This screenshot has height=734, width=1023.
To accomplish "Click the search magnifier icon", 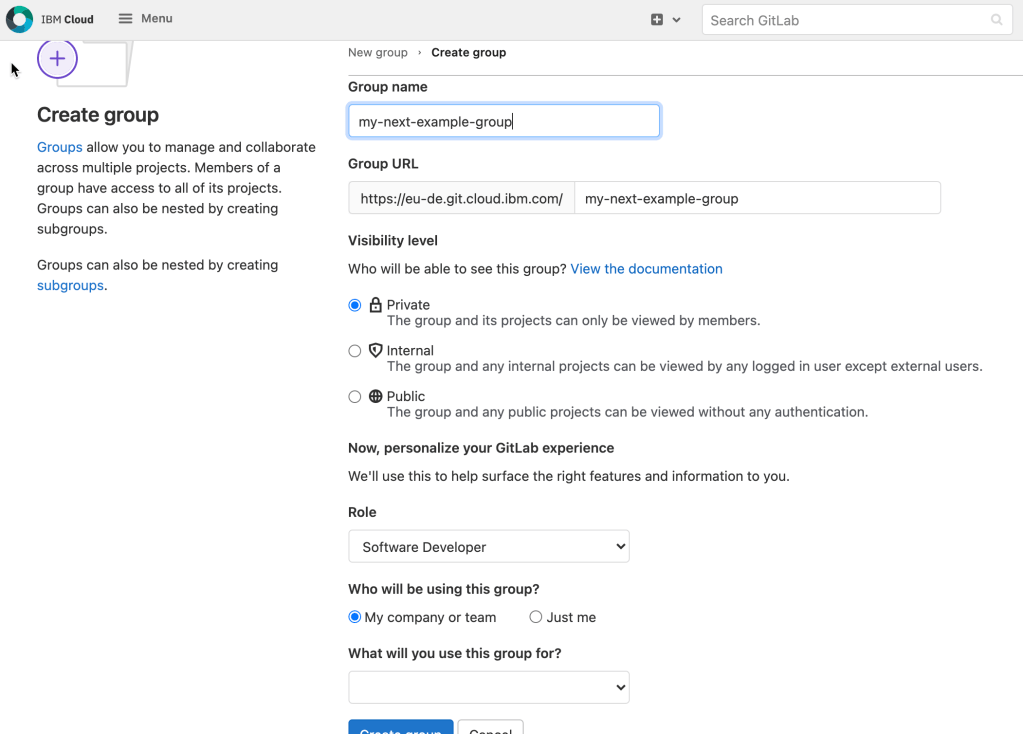I will (x=996, y=20).
